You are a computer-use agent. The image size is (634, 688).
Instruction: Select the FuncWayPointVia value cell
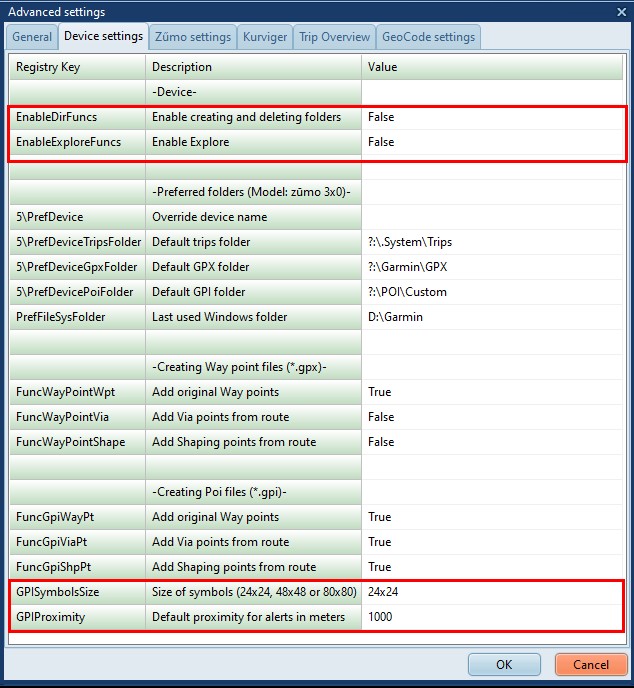(492, 417)
